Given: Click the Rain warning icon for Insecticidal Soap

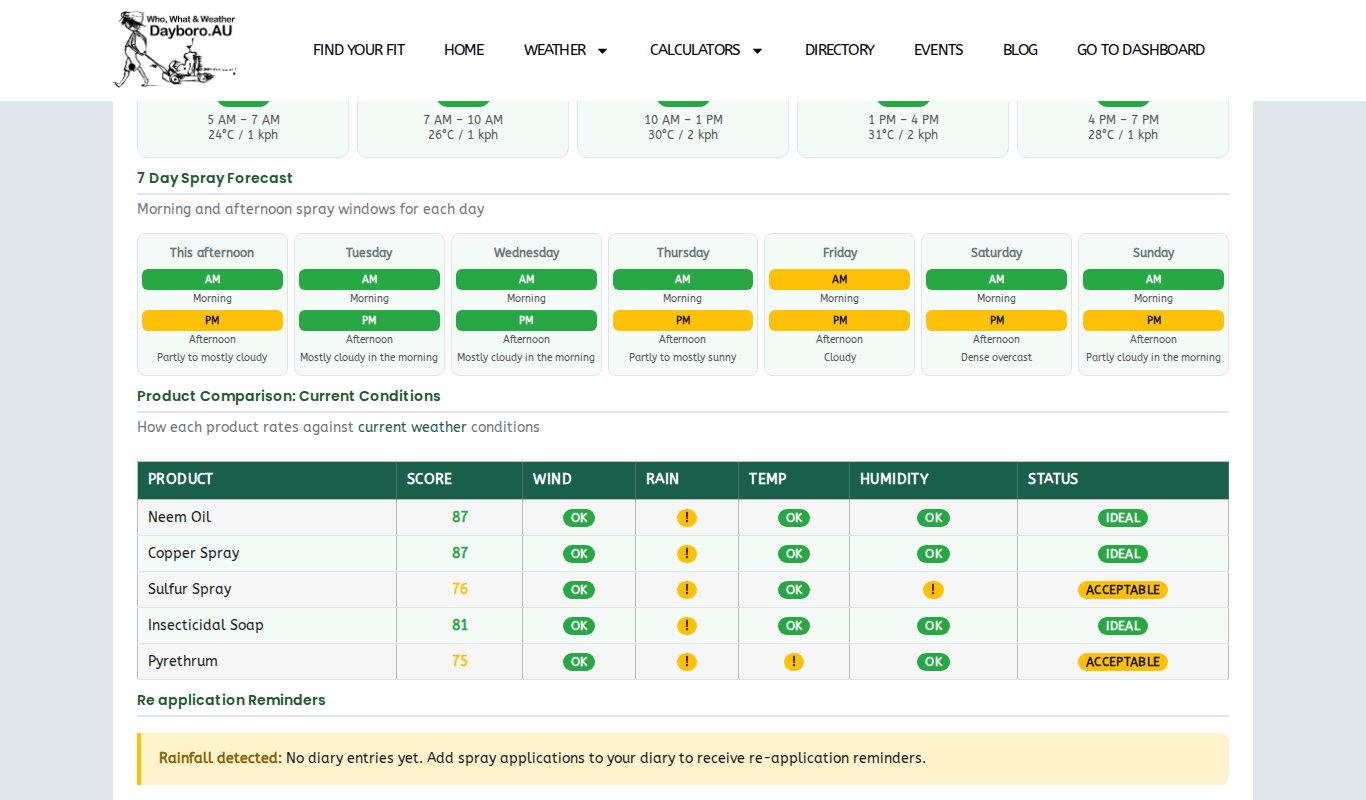Looking at the screenshot, I should (x=687, y=626).
